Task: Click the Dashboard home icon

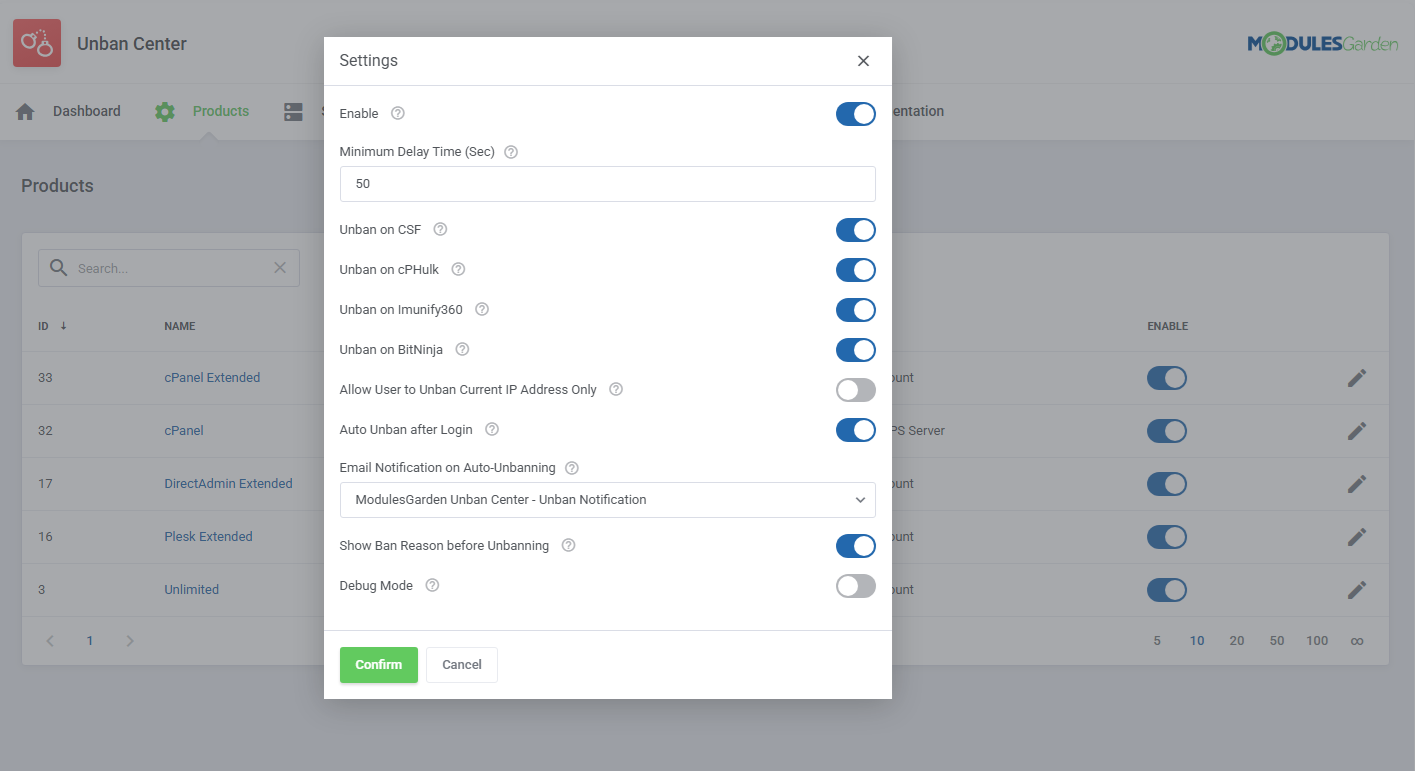Action: coord(25,112)
